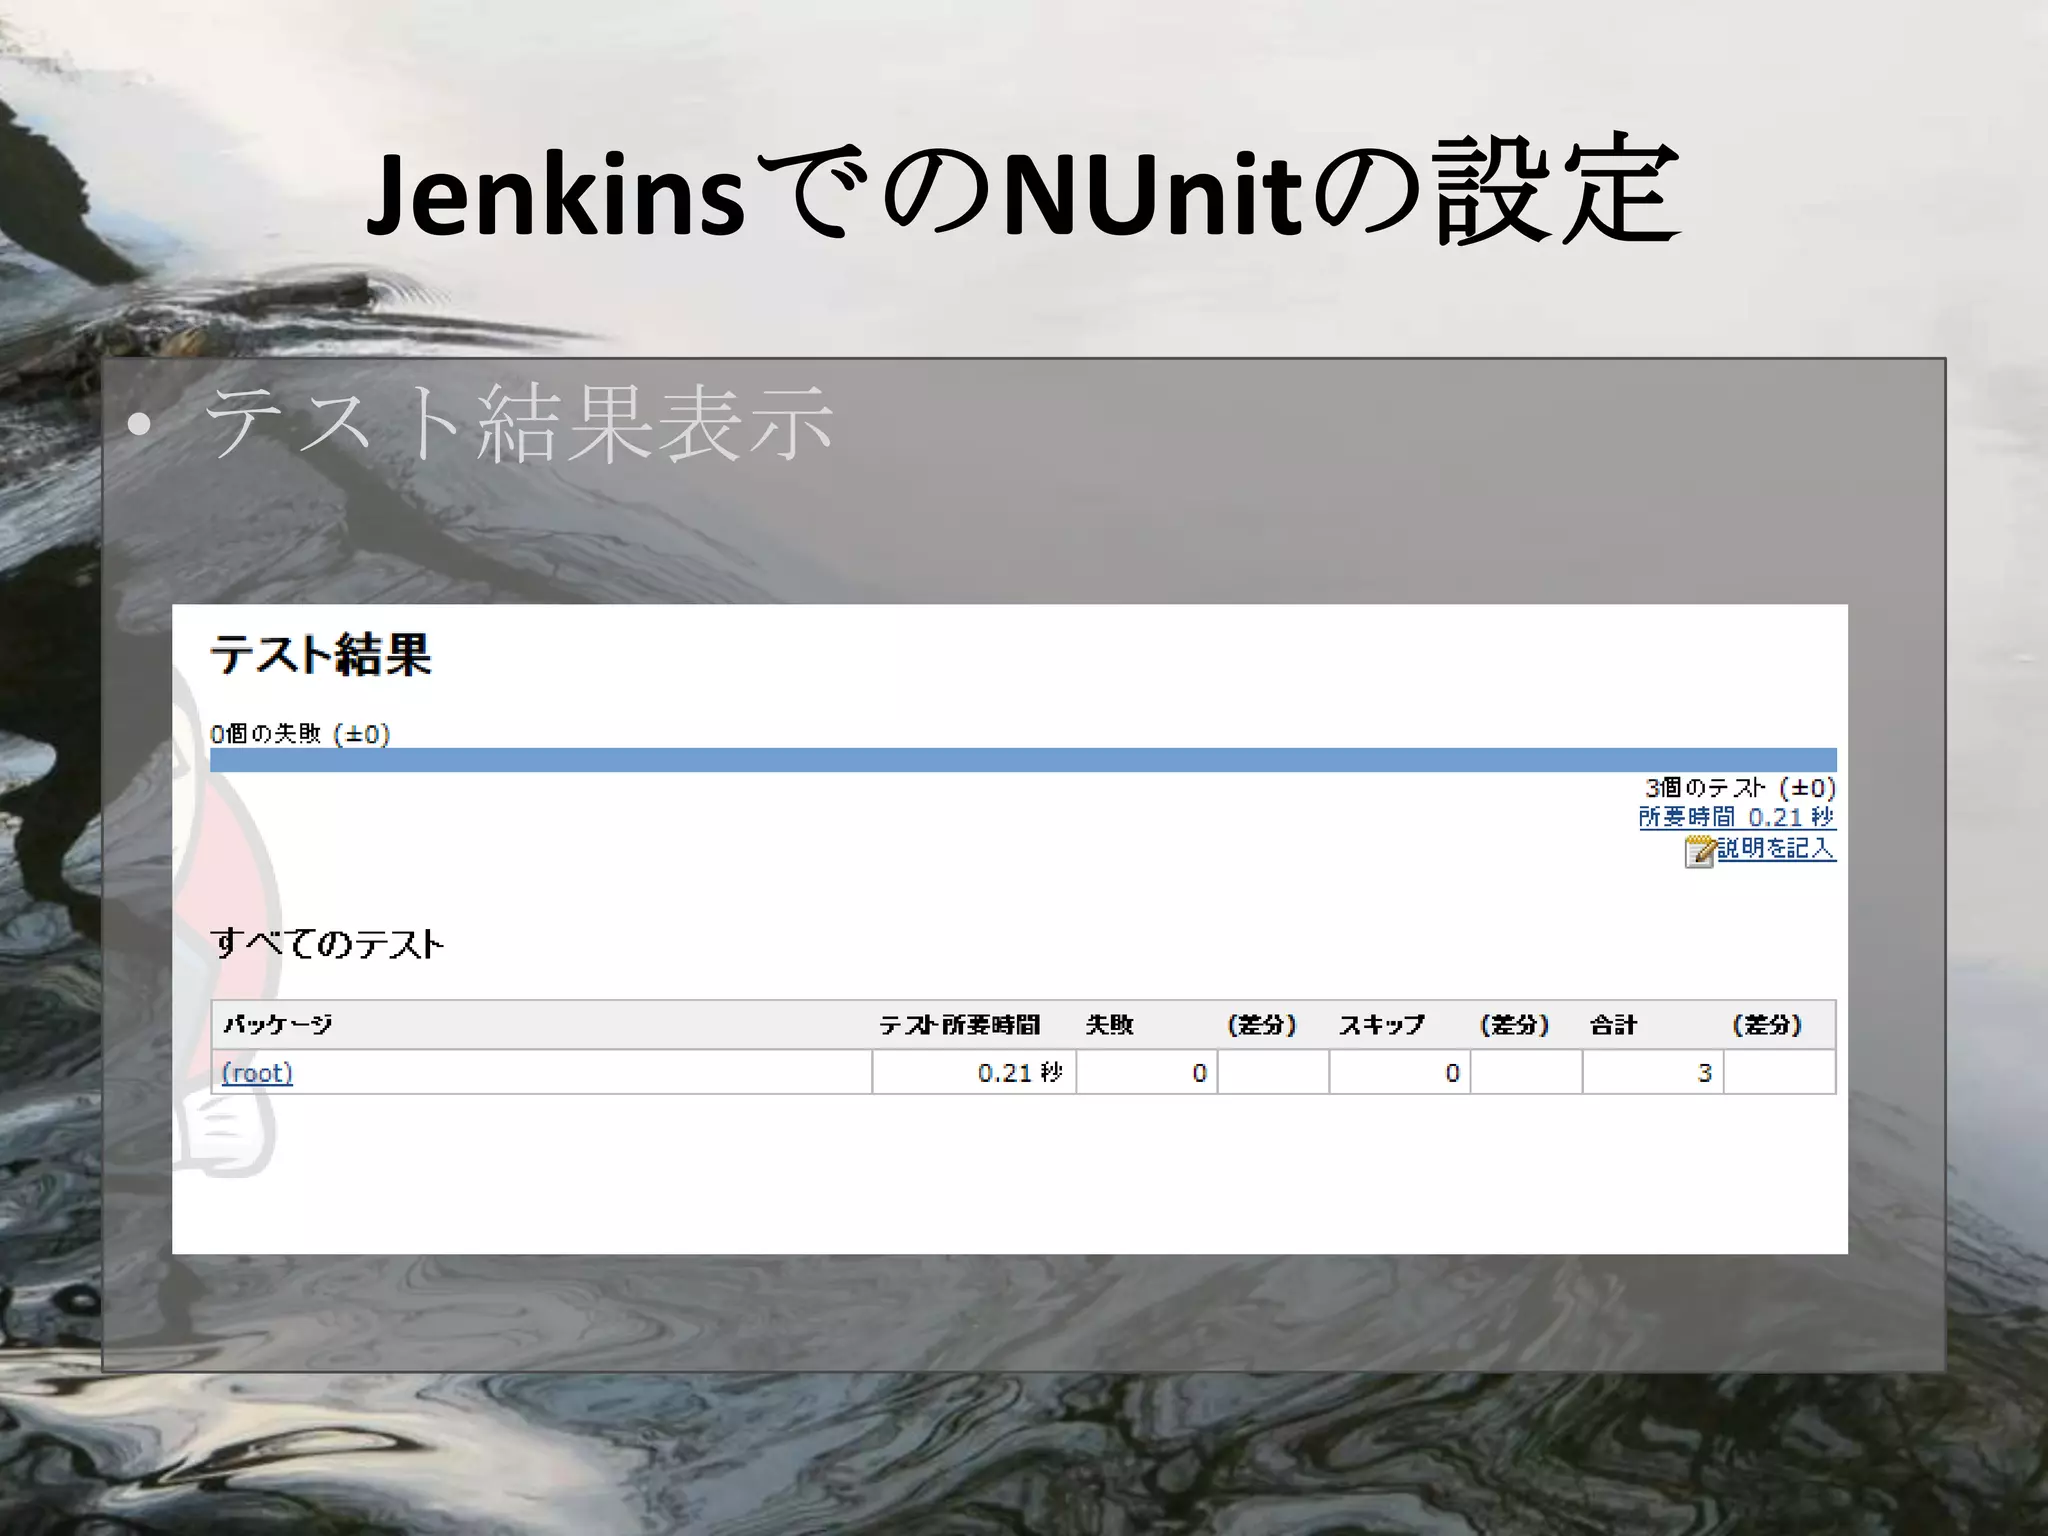
Task: Click the 説明を記入 link
Action: 1777,848
